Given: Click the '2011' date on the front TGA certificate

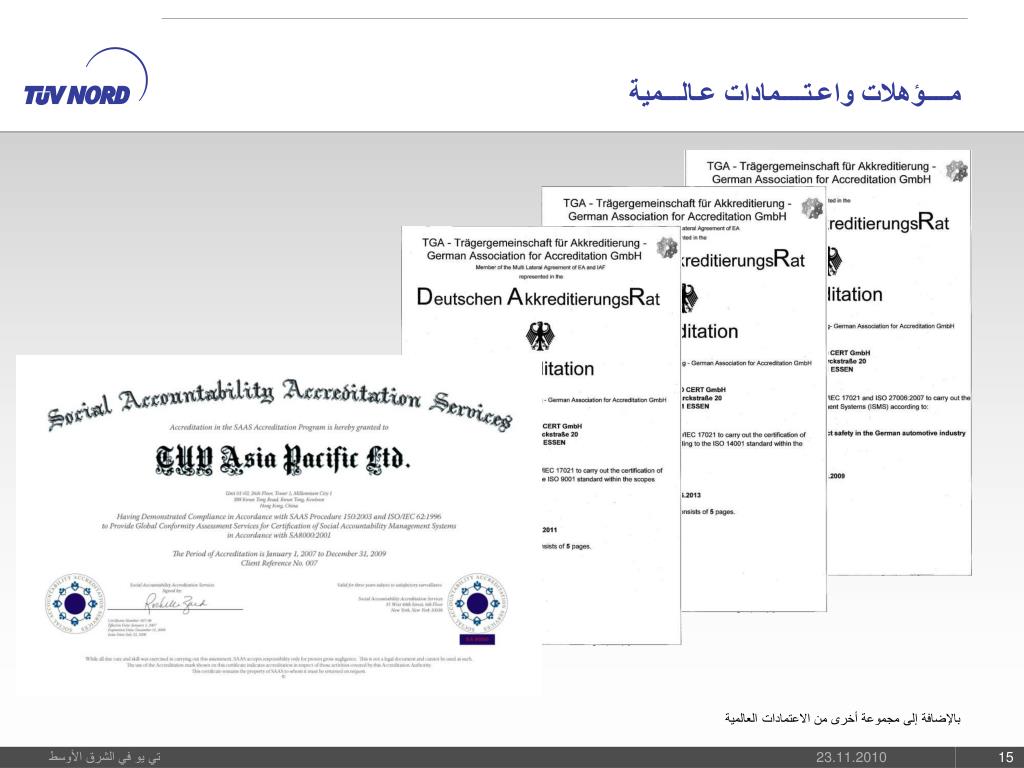Looking at the screenshot, I should tap(550, 530).
